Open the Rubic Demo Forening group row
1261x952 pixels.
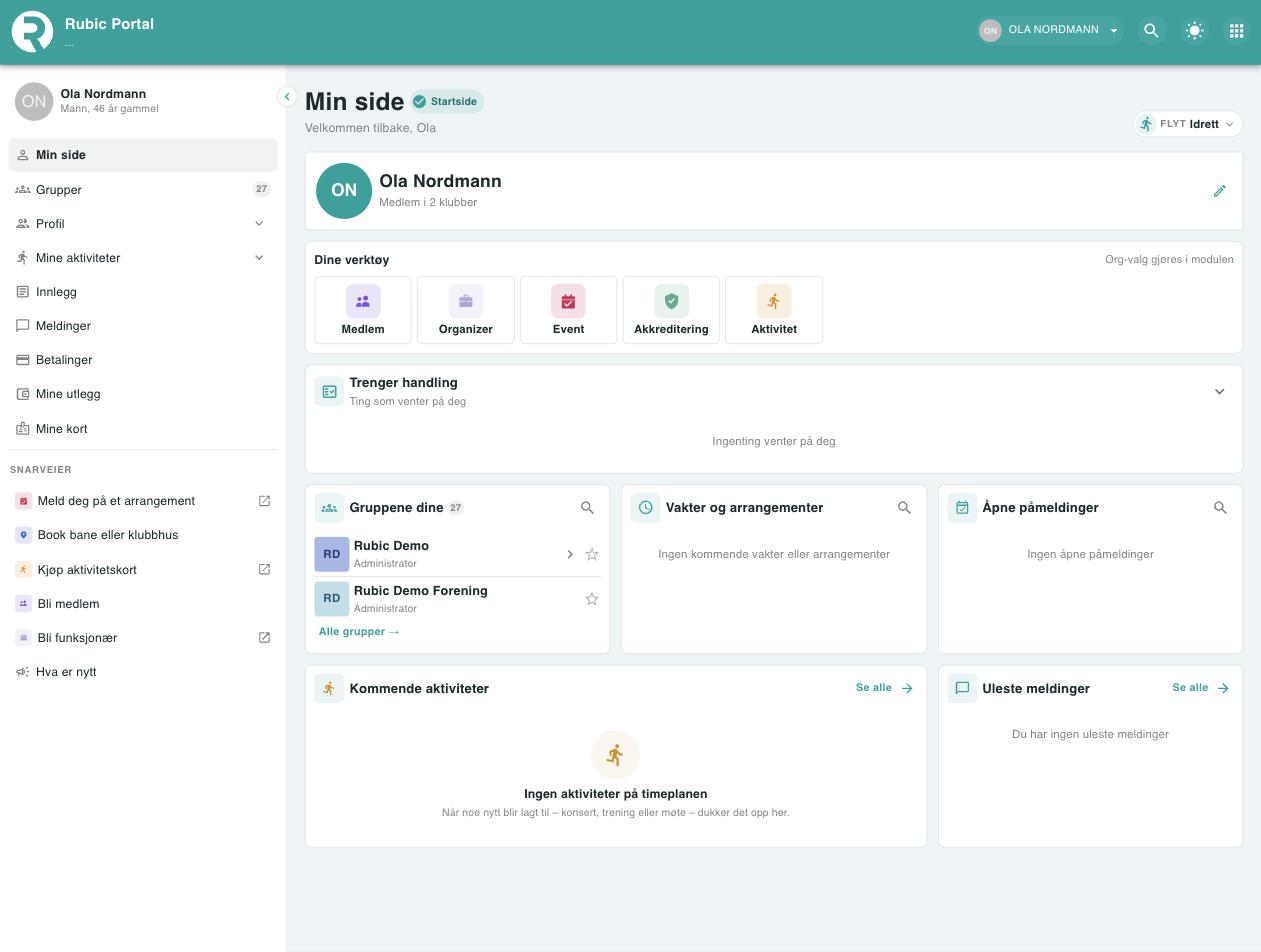click(x=458, y=599)
